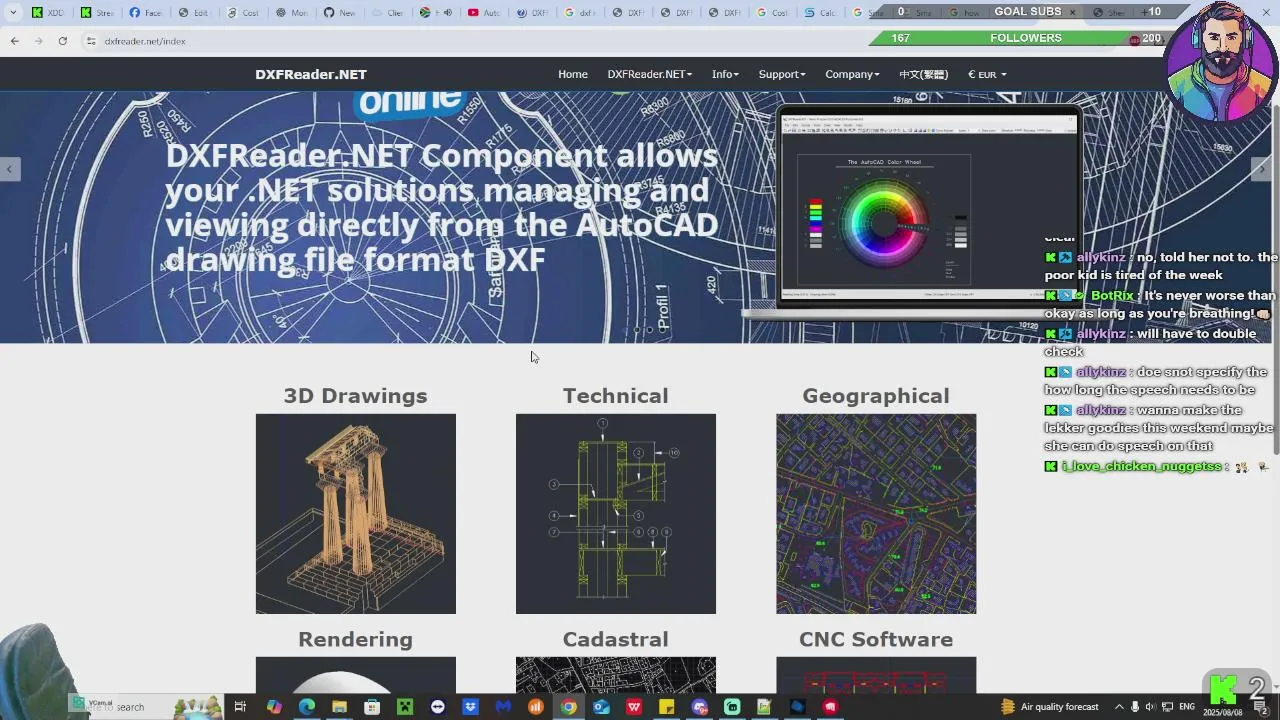The image size is (1280, 720).
Task: Switch to the 'Mon' tab
Action: pyautogui.click(x=292, y=12)
